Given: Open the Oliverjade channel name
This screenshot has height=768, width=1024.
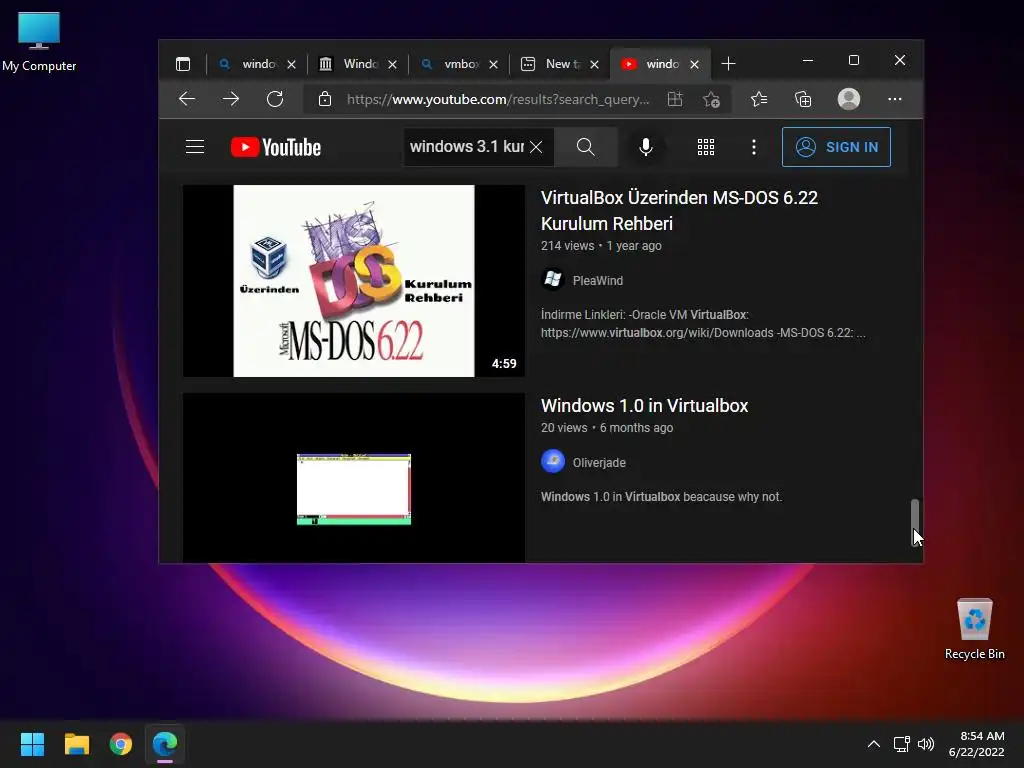Looking at the screenshot, I should (599, 463).
